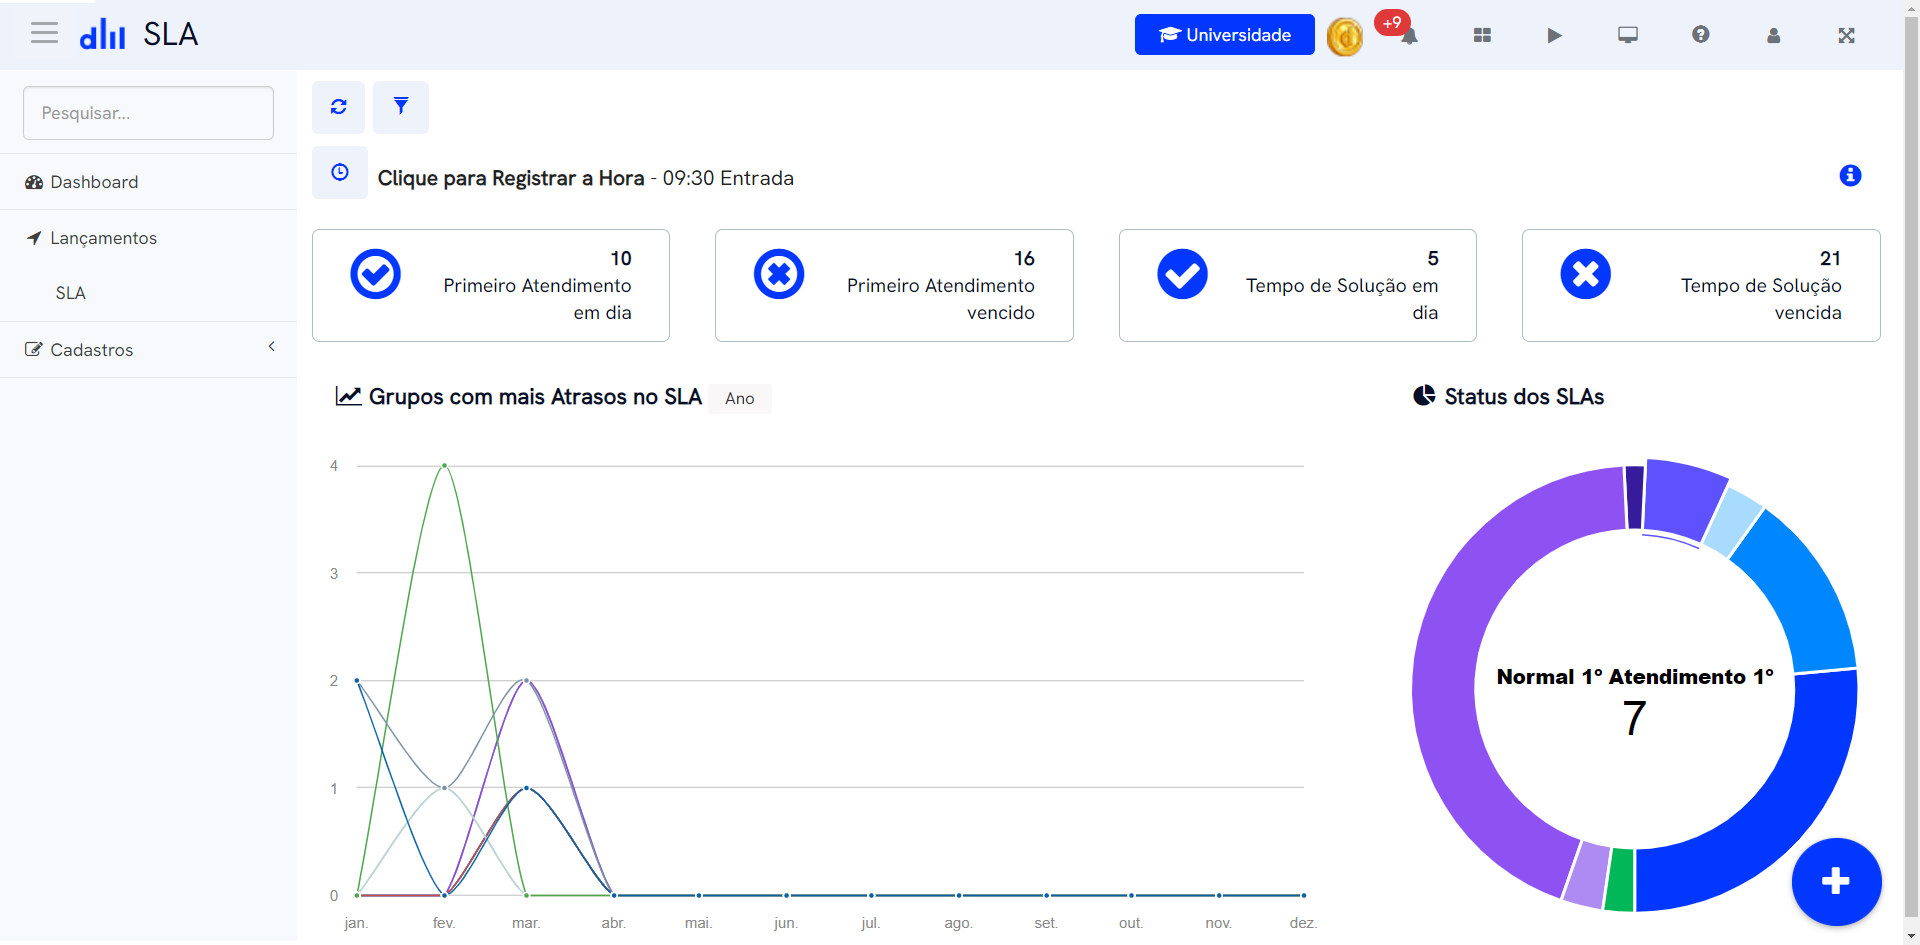Click the green line peak at fev.

click(x=444, y=465)
